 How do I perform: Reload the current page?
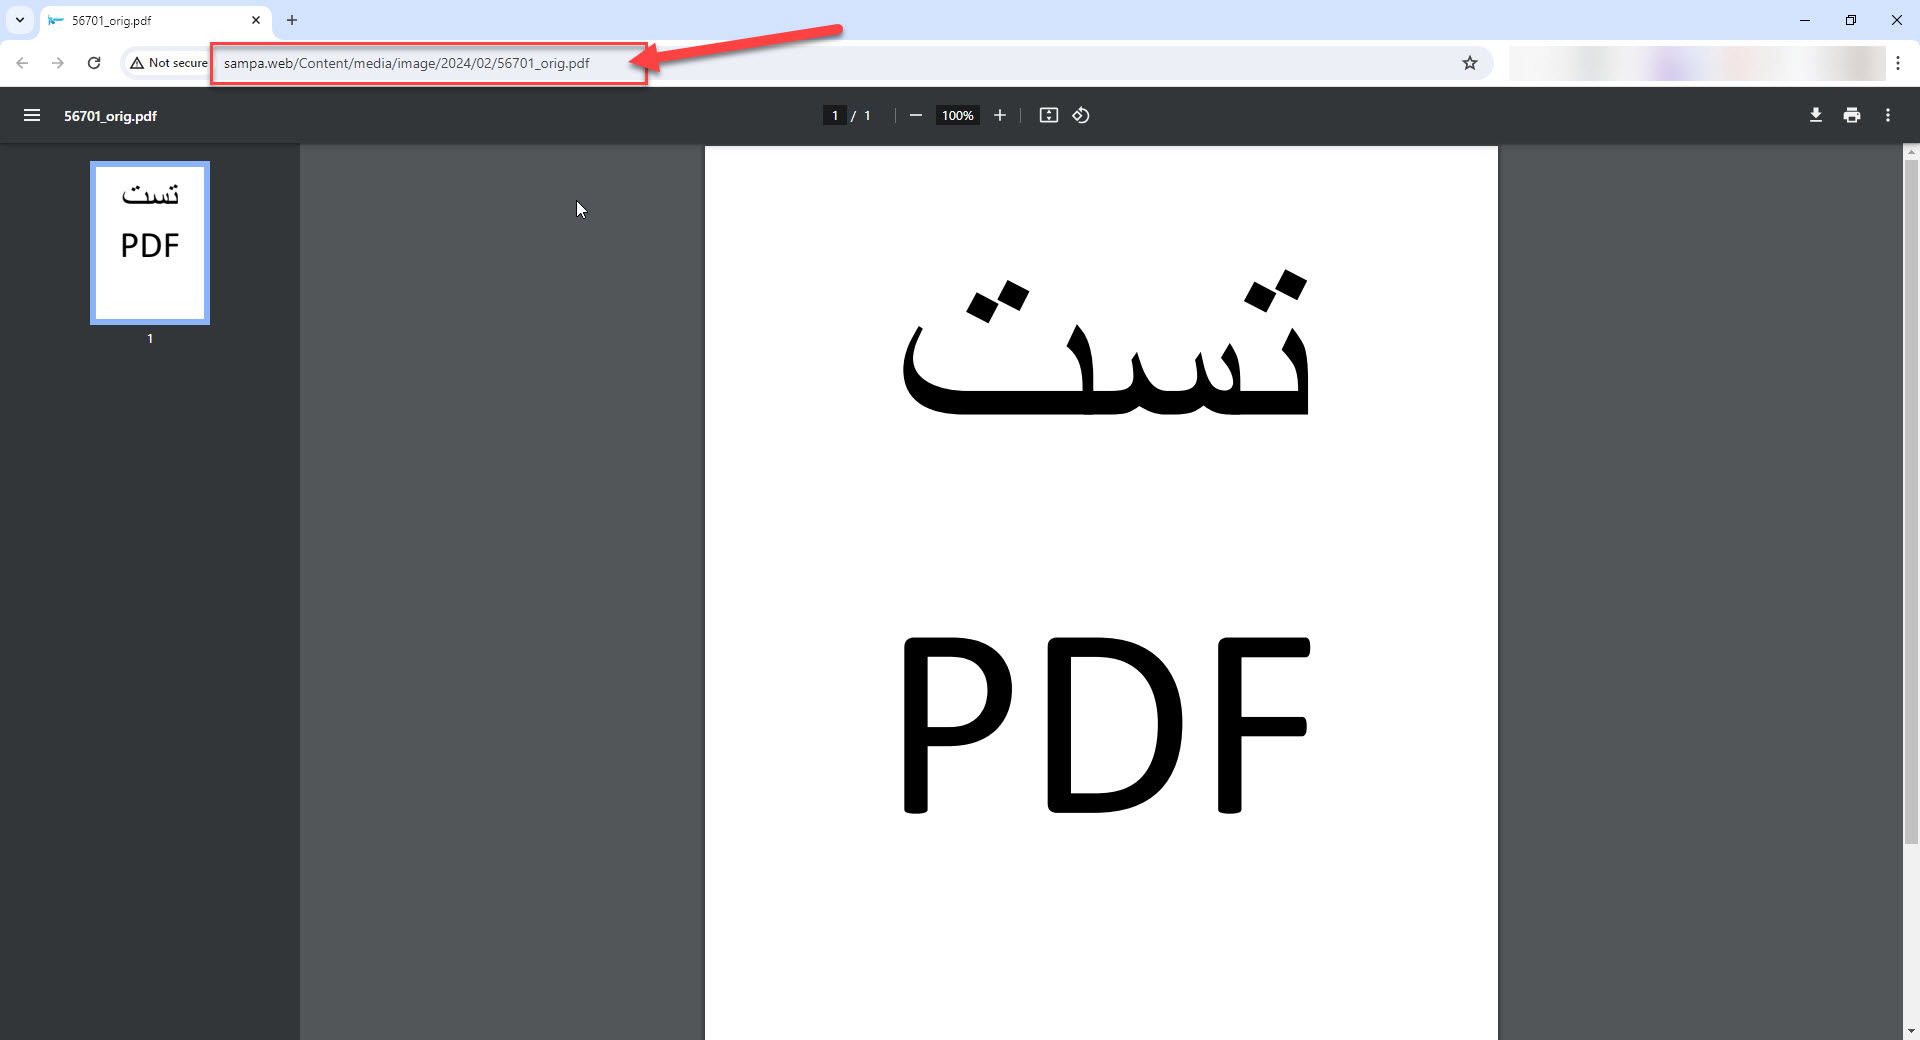(93, 63)
